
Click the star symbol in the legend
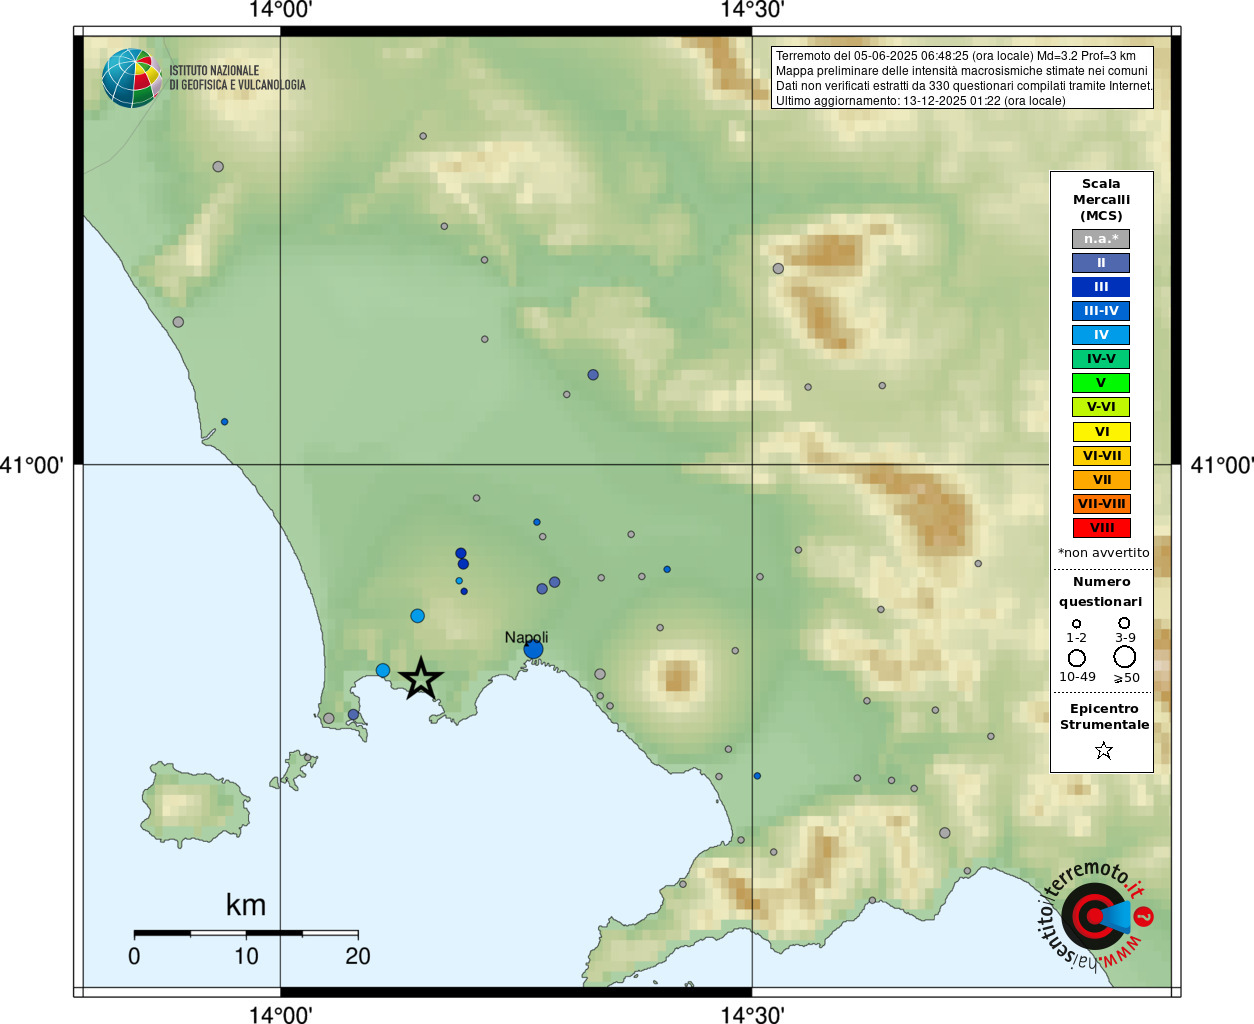1104,750
